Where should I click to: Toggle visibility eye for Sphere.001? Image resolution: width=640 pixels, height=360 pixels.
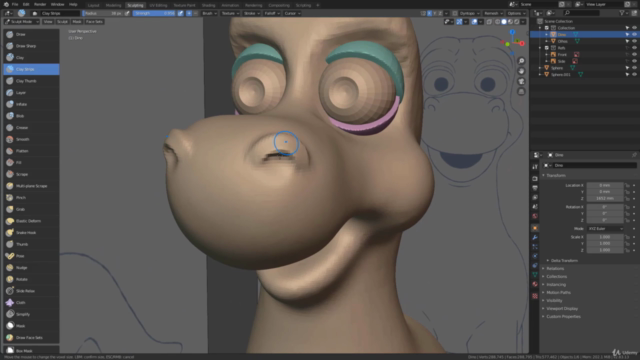click(634, 75)
